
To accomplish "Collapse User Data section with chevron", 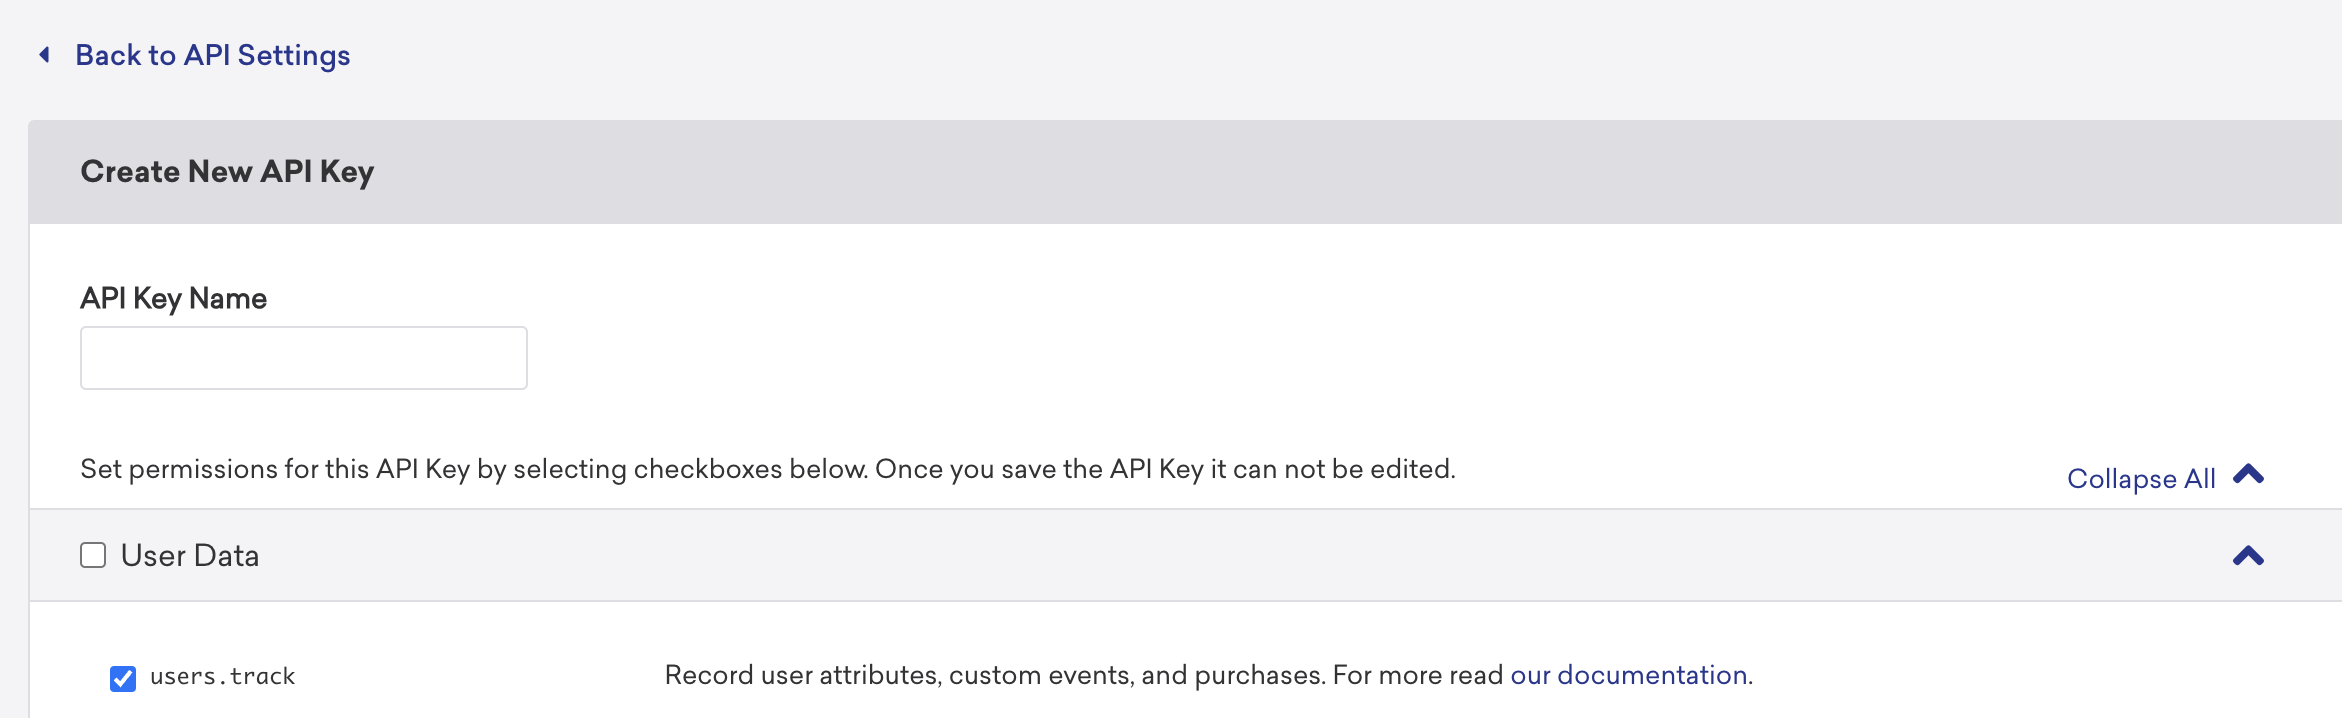I will coord(2248,556).
